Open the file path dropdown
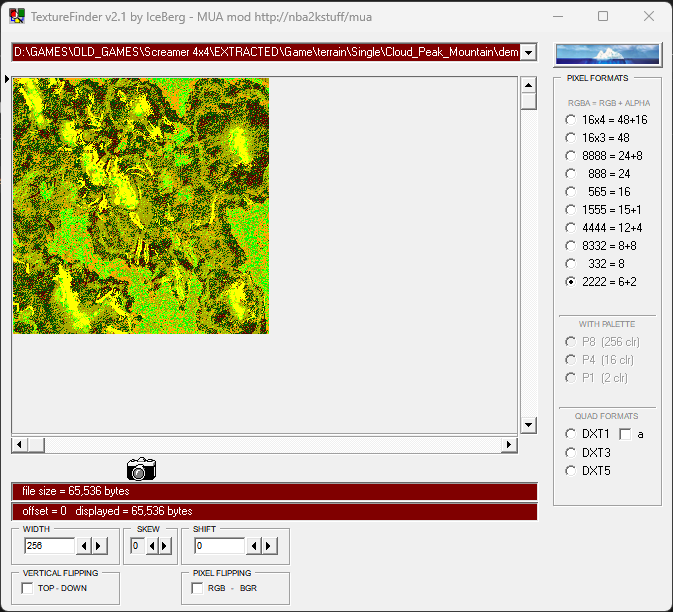The width and height of the screenshot is (673, 612). click(529, 52)
